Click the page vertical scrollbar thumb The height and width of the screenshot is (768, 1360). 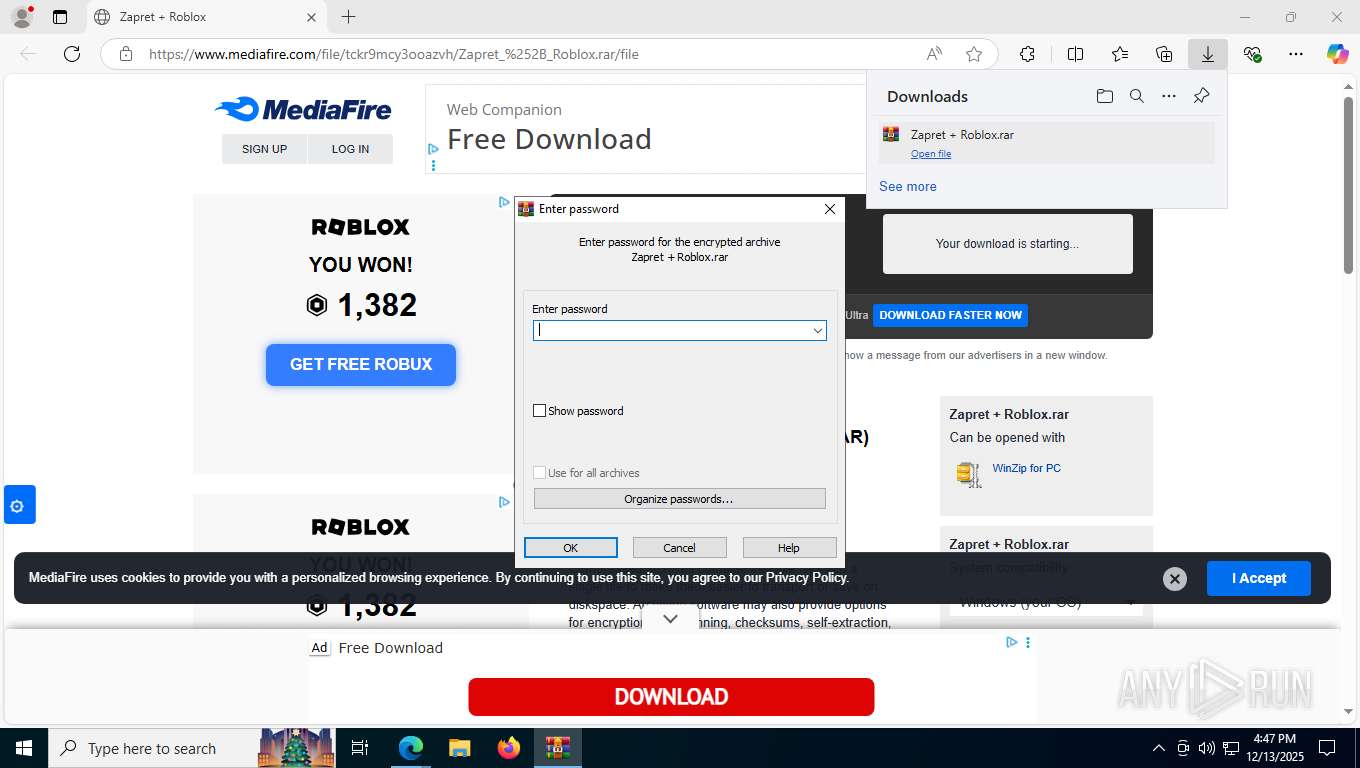pyautogui.click(x=1348, y=186)
